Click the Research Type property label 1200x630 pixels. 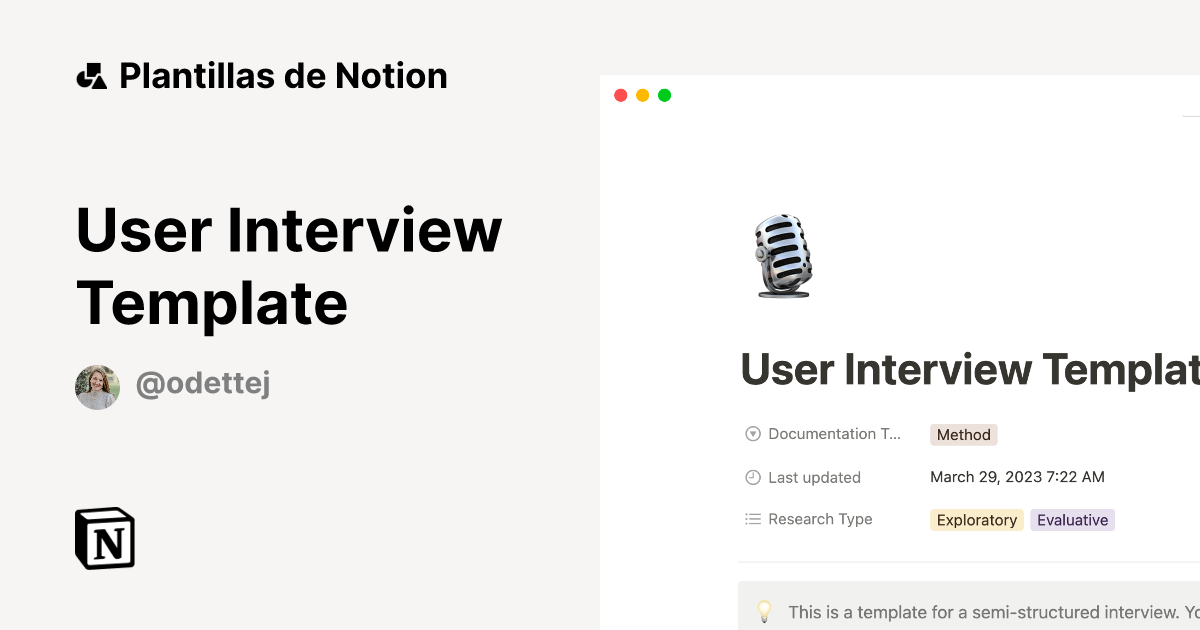click(820, 519)
